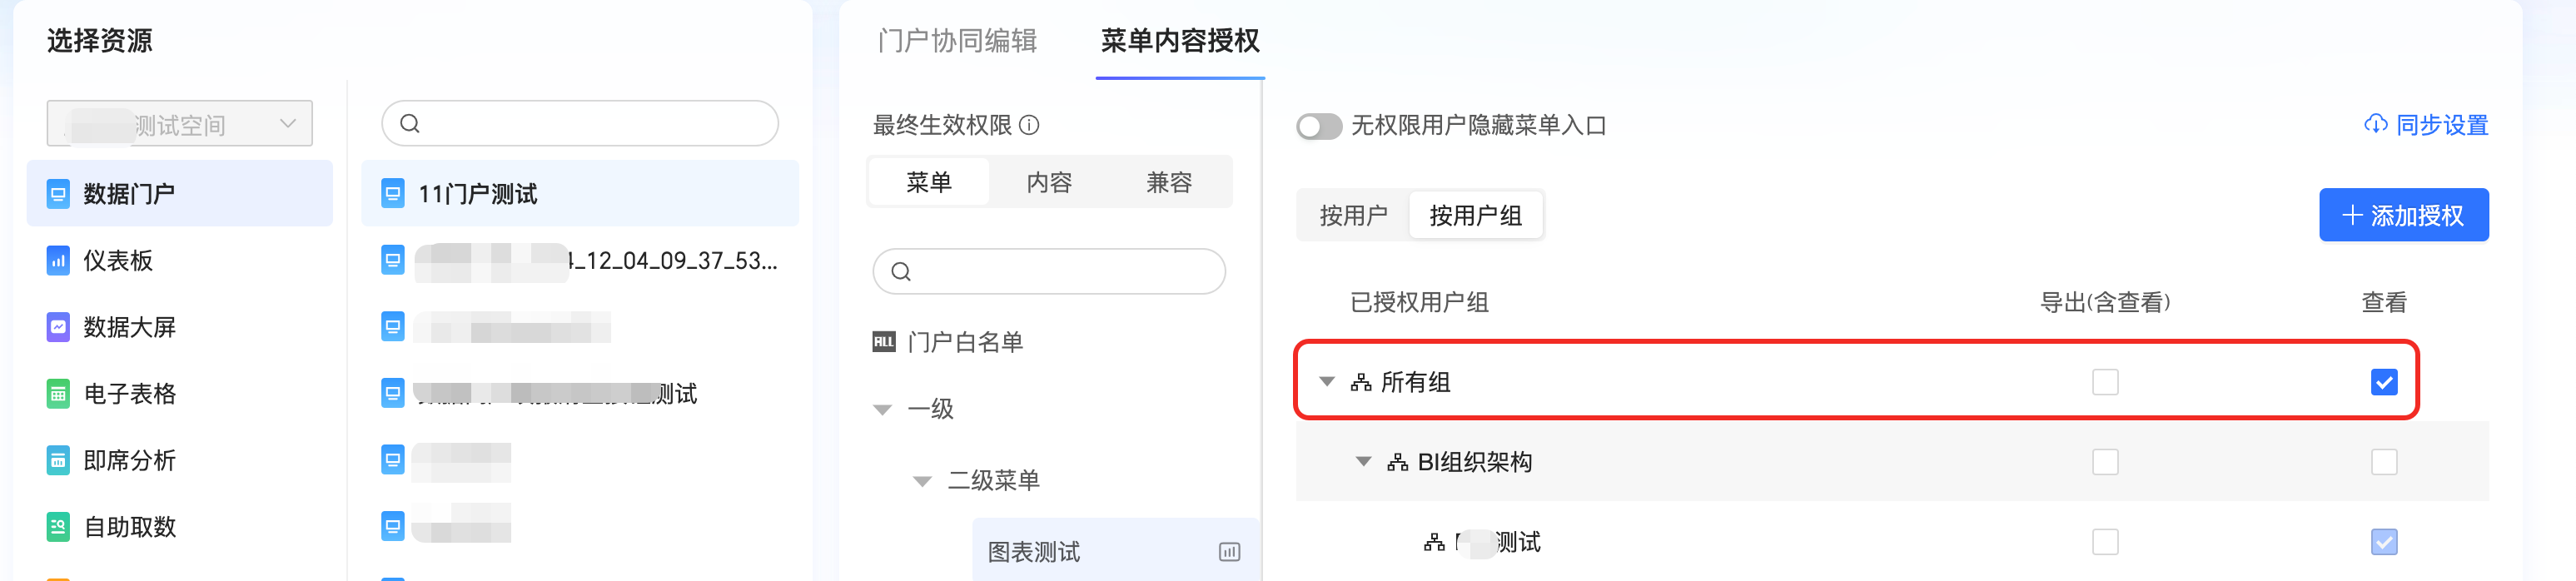This screenshot has width=2576, height=581.
Task: Click the 电子表格 spreadsheet icon
Action: coord(58,394)
